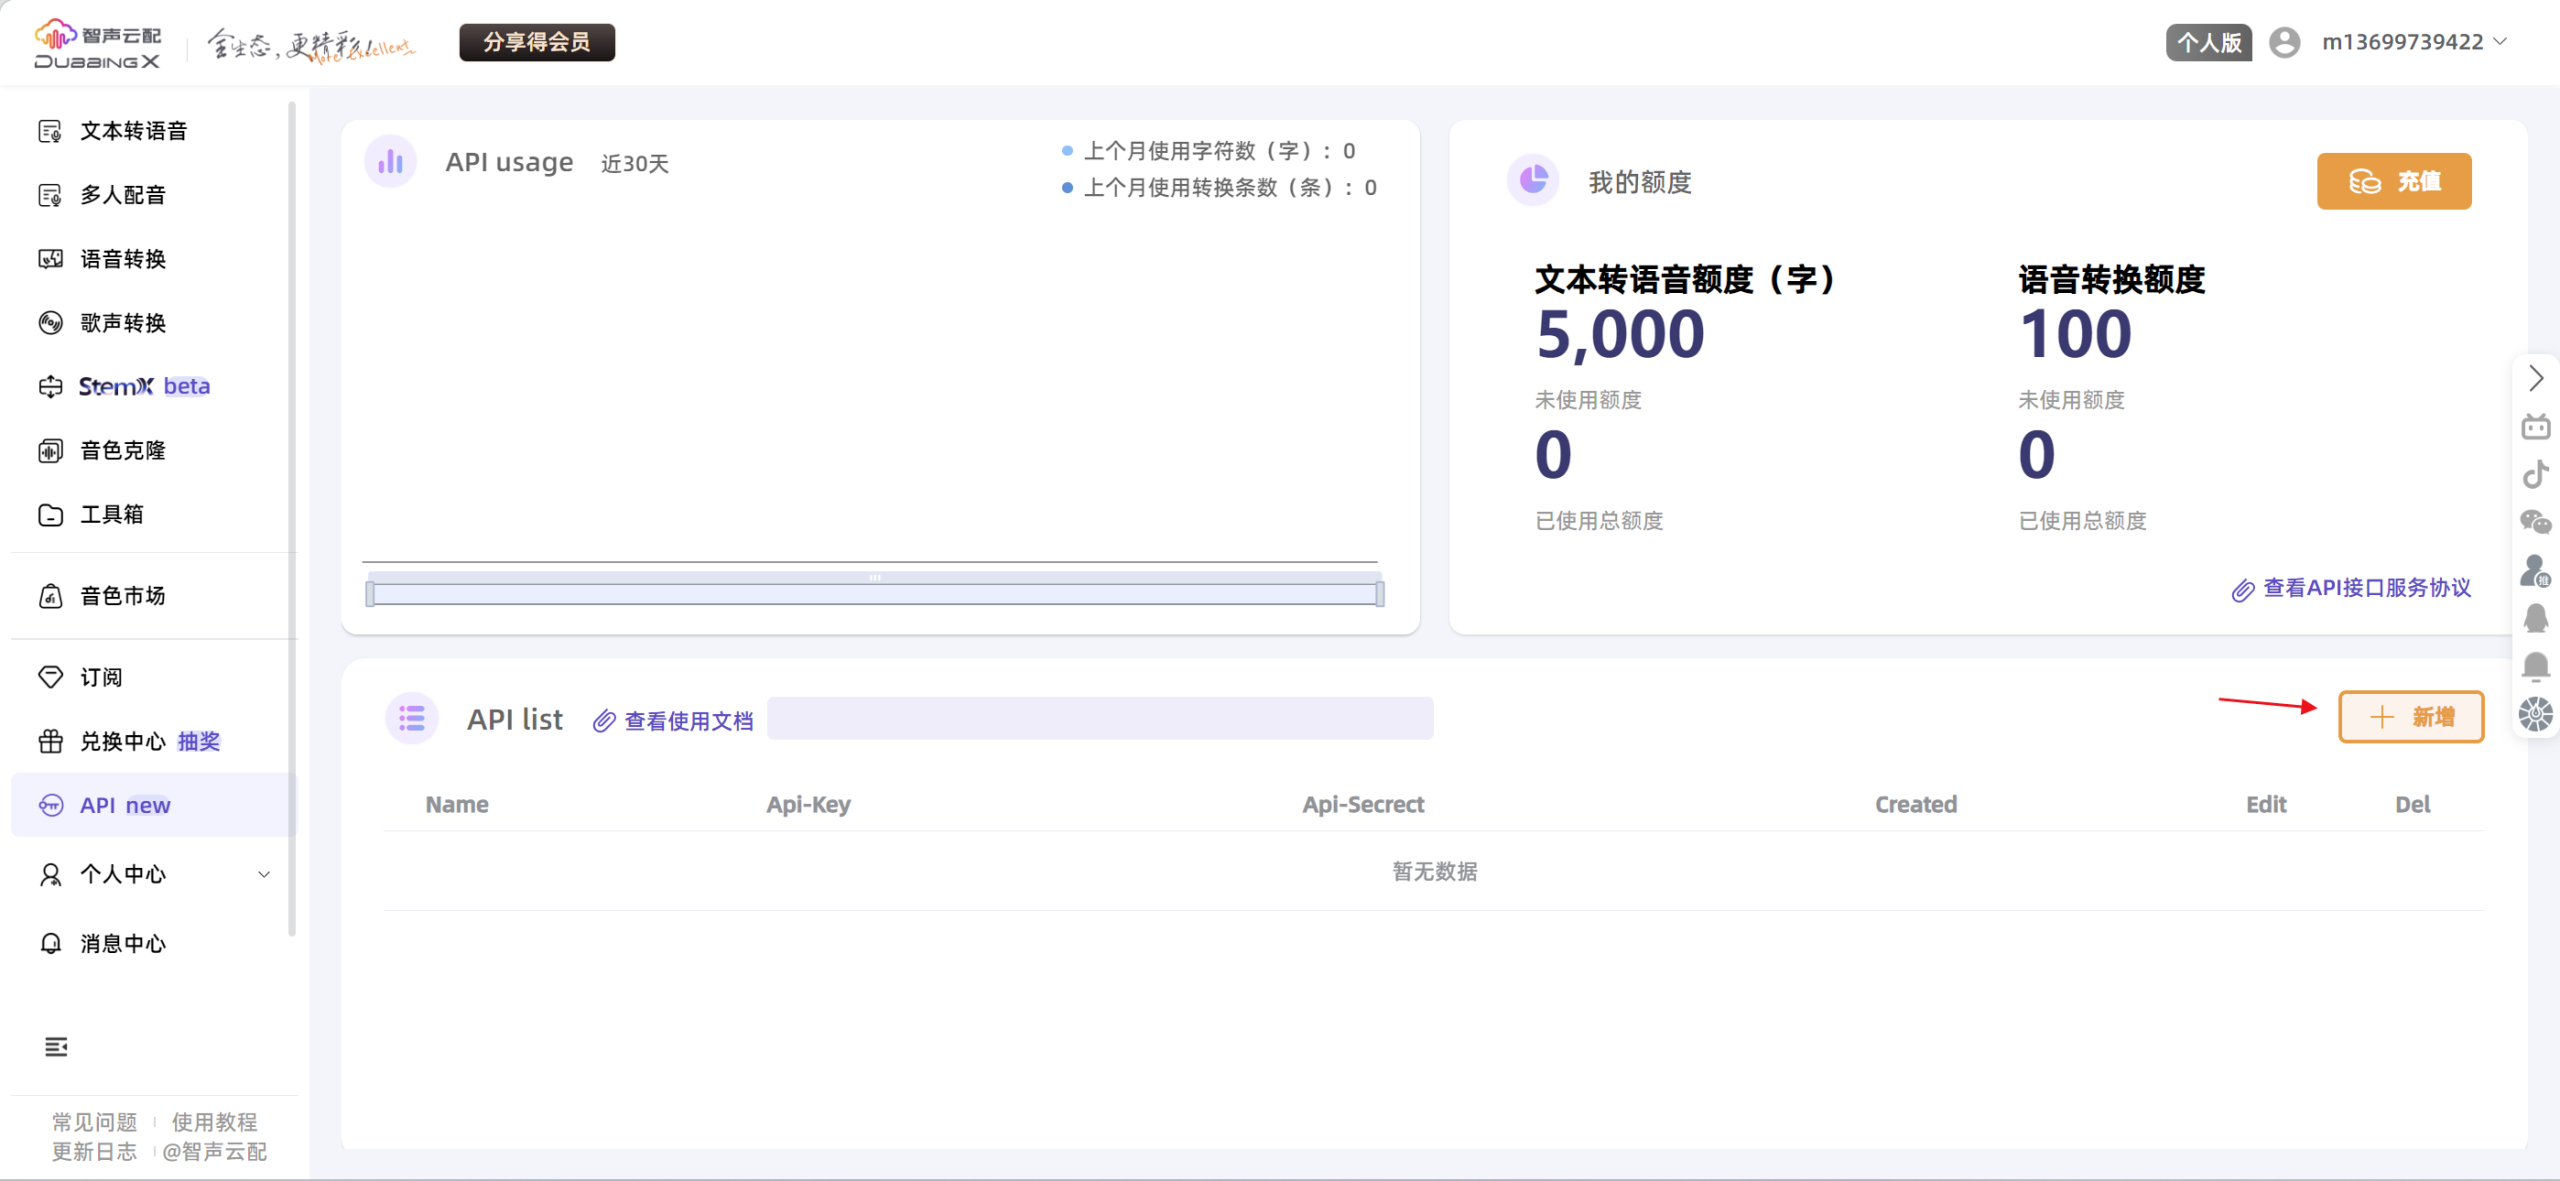Browse the 音色市场 voice marketplace

(122, 595)
